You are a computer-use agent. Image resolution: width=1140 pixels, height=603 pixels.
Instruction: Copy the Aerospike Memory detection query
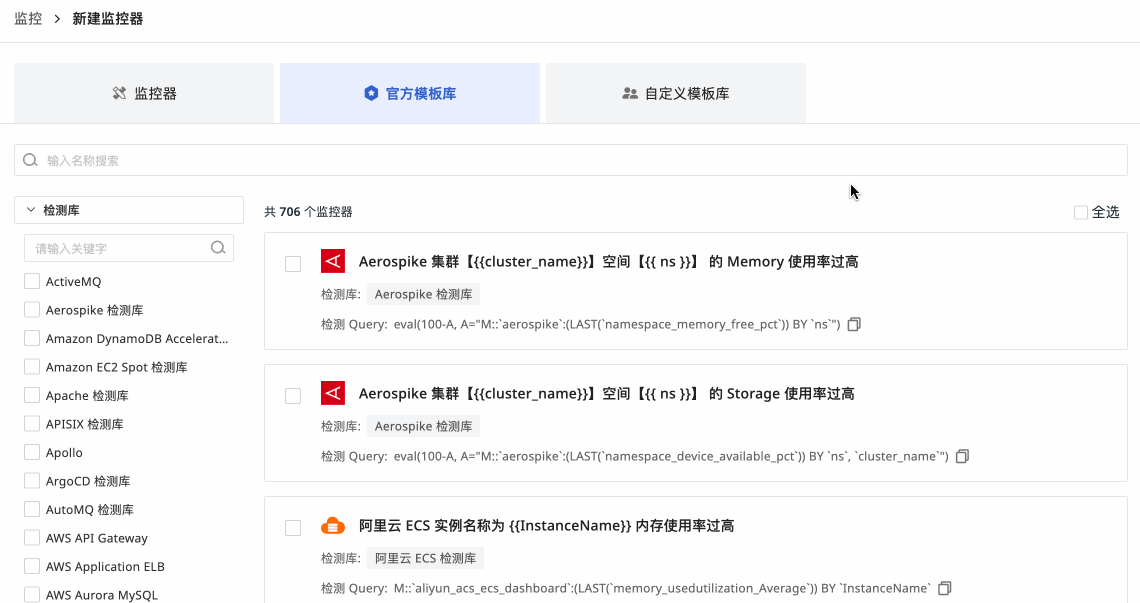coord(854,325)
